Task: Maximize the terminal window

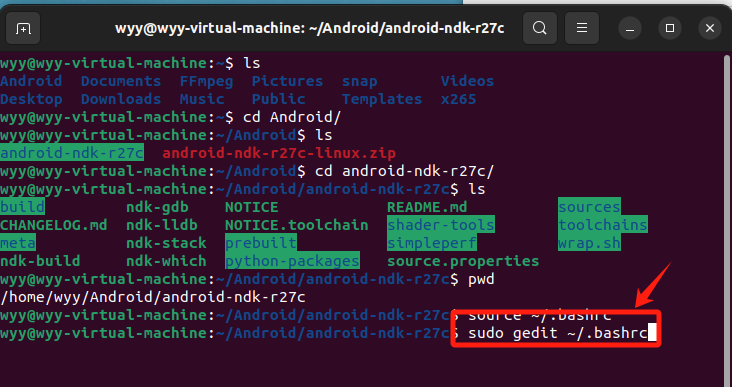Action: 670,29
